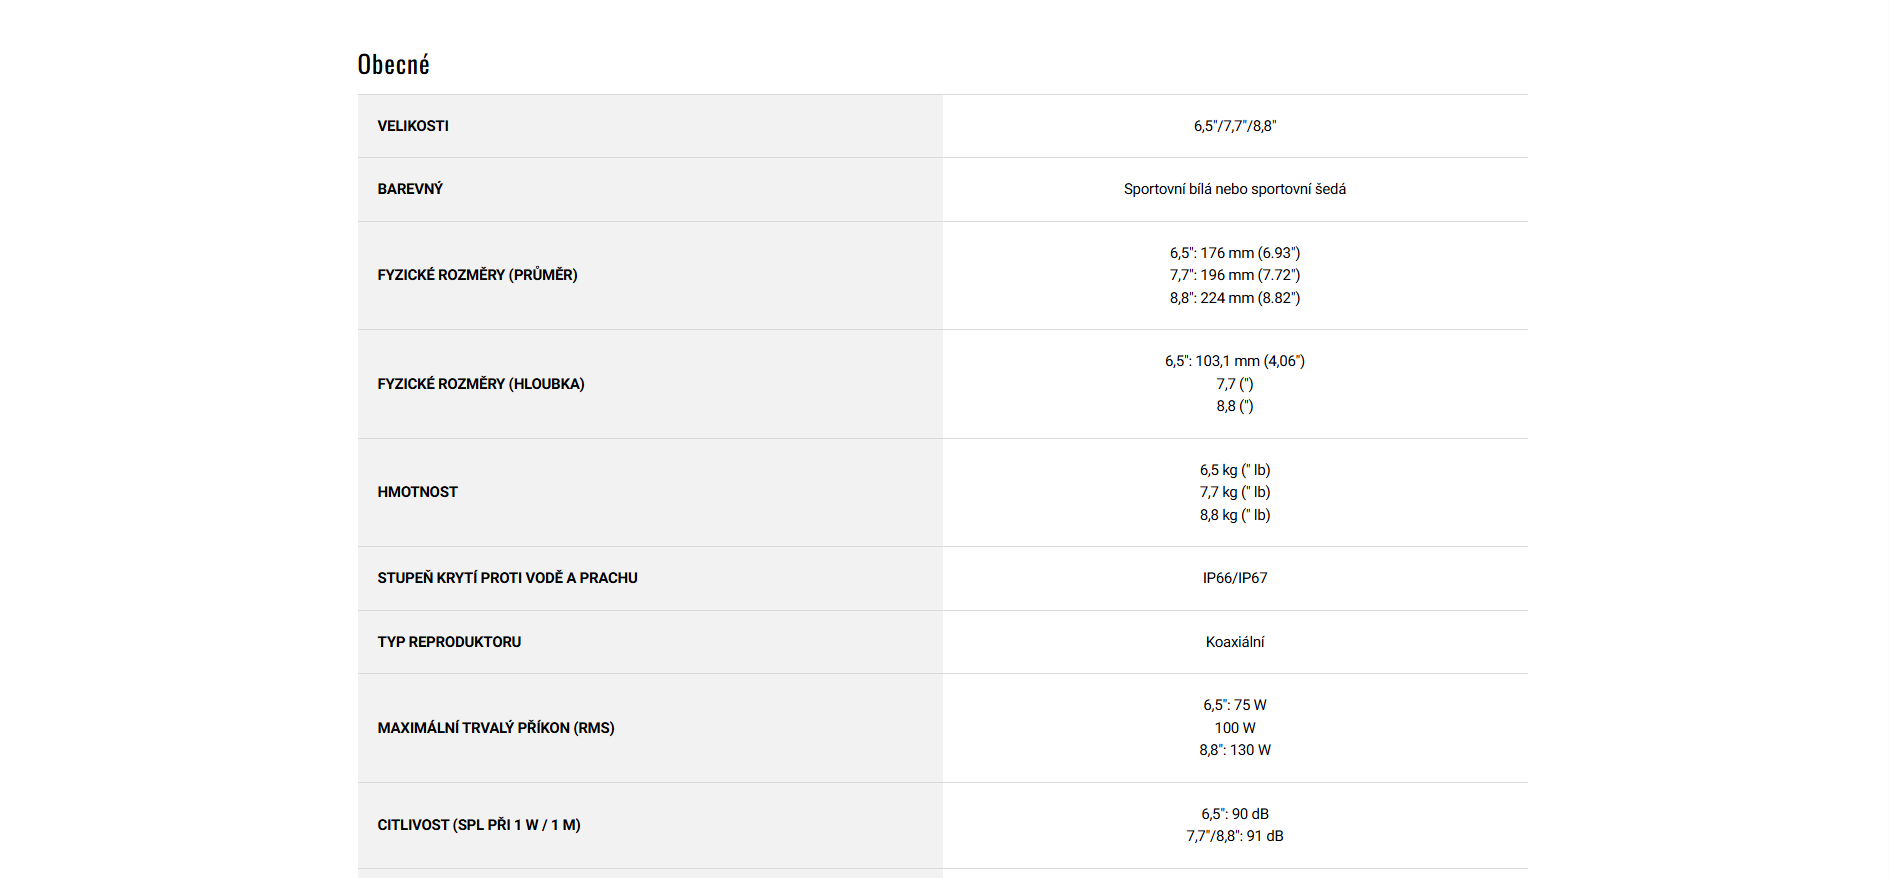
Task: Select the BAREVNÝ row label
Action: pyautogui.click(x=410, y=189)
